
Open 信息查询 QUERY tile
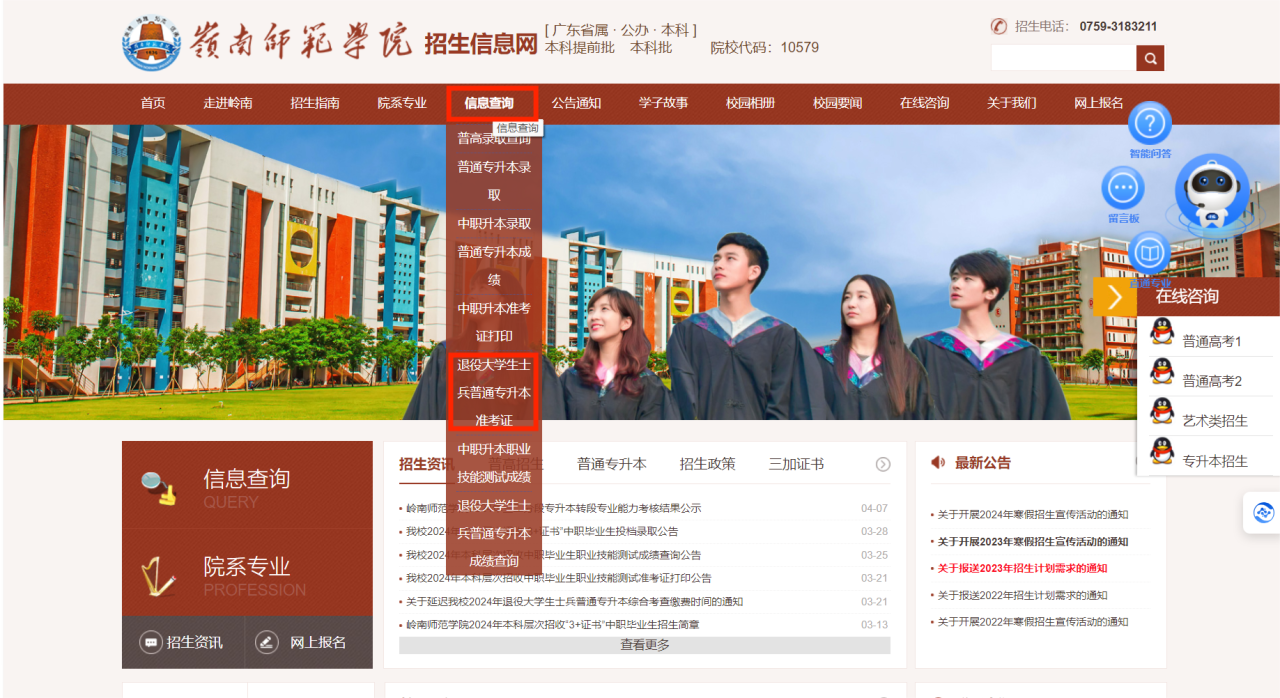pyautogui.click(x=247, y=486)
